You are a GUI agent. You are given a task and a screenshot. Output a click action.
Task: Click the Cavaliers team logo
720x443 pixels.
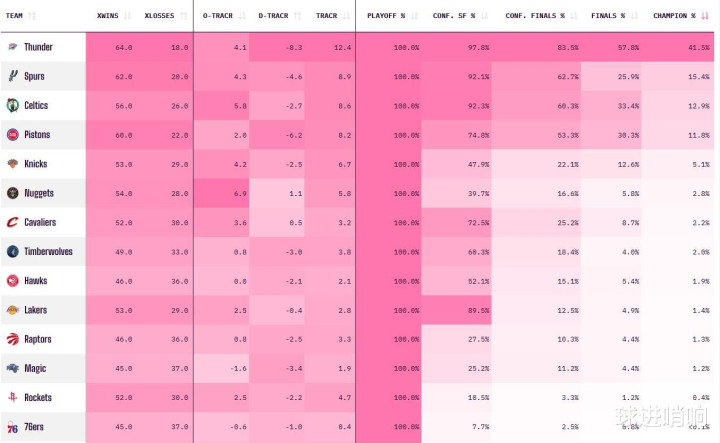tap(12, 222)
